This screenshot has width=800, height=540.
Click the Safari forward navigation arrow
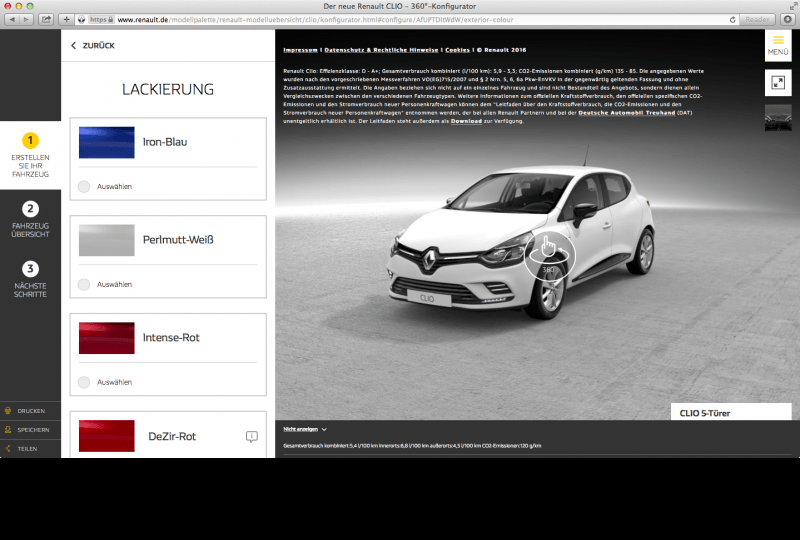(26, 19)
